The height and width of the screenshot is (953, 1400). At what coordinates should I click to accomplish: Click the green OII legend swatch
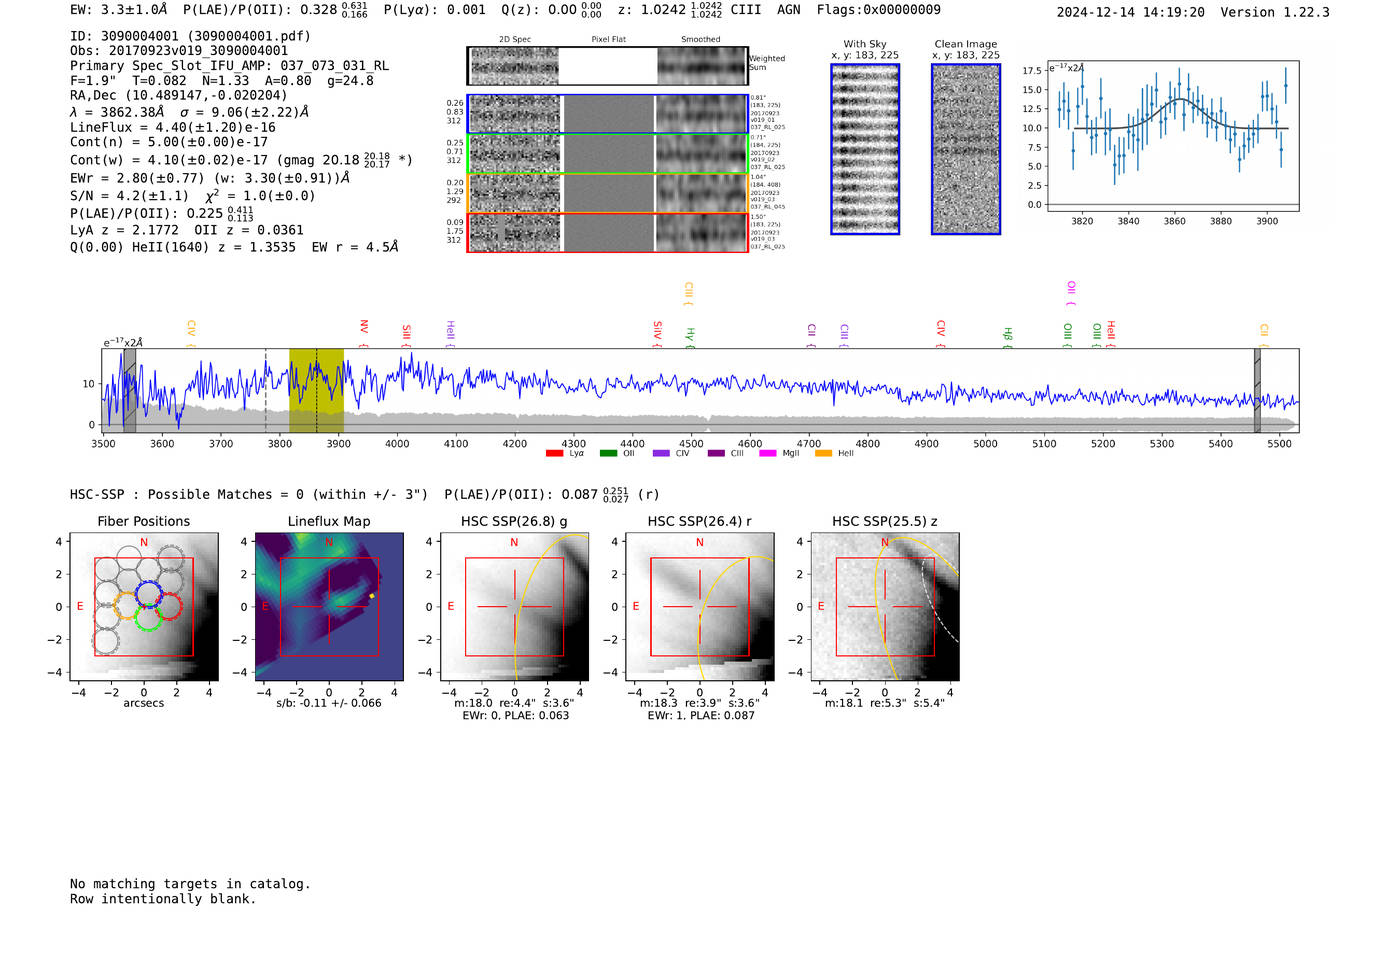(x=608, y=454)
